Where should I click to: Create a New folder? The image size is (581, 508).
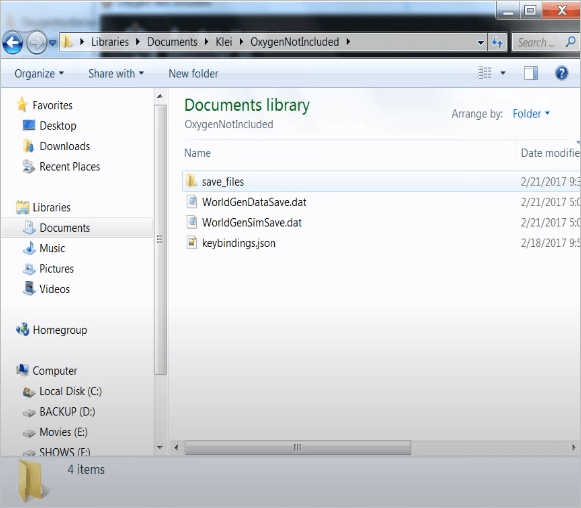pos(193,73)
